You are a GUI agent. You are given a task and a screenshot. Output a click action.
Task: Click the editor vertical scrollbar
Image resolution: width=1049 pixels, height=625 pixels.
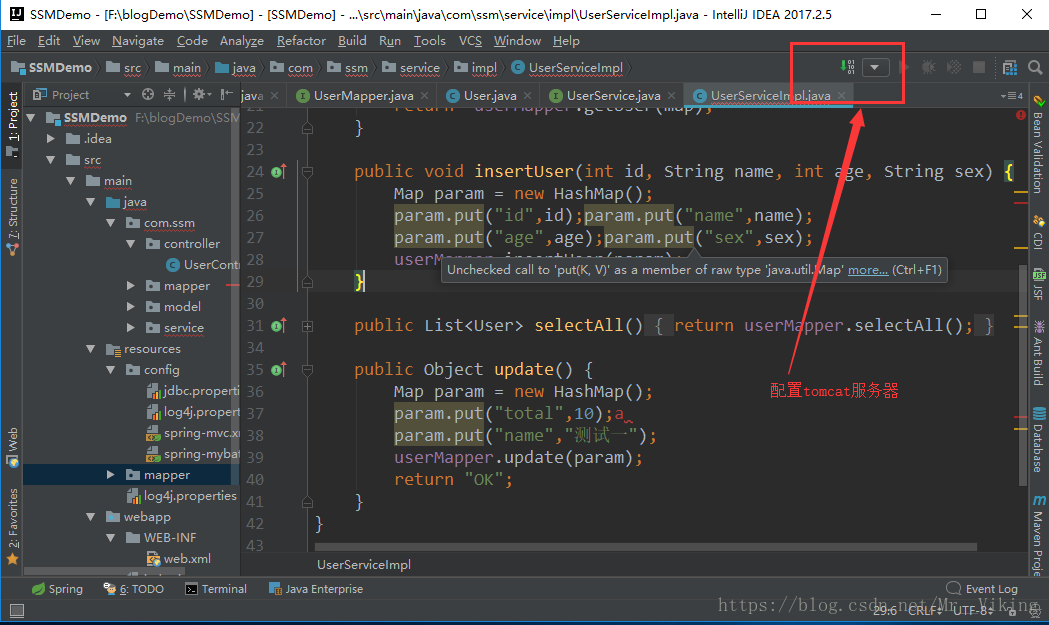(x=1022, y=375)
